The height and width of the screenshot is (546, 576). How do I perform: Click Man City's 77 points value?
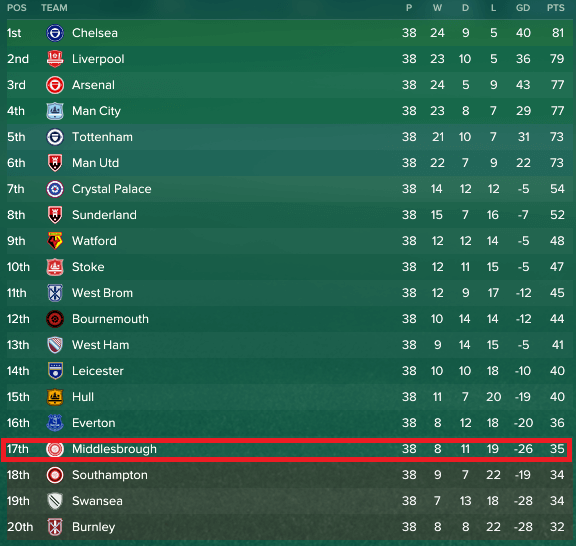(557, 111)
